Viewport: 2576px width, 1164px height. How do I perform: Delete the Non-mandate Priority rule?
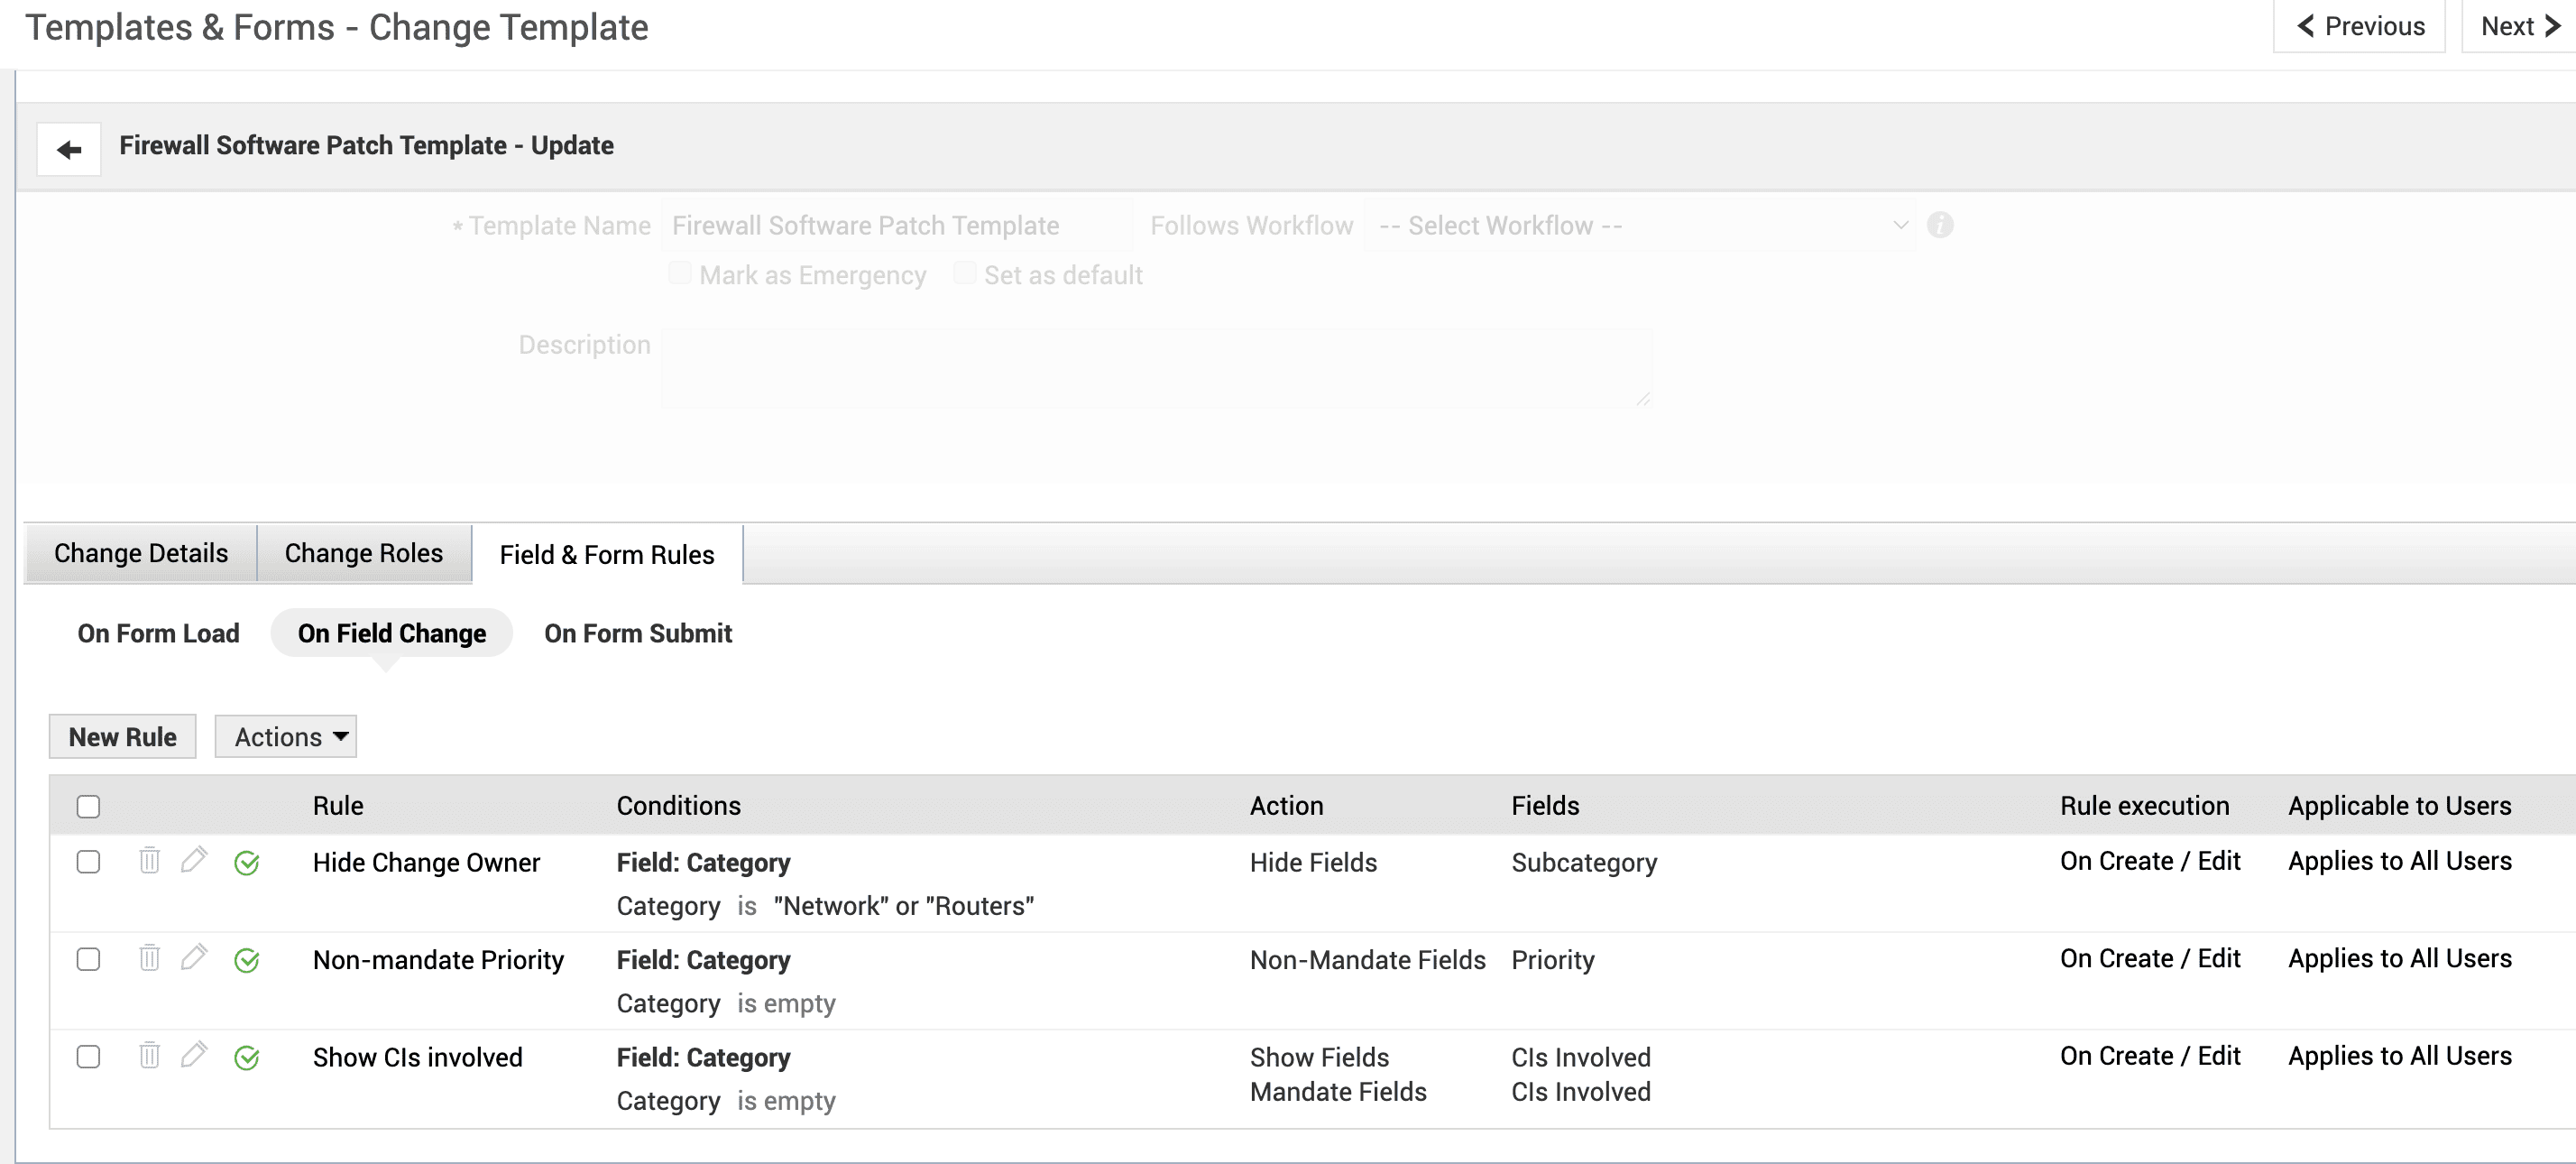tap(149, 958)
